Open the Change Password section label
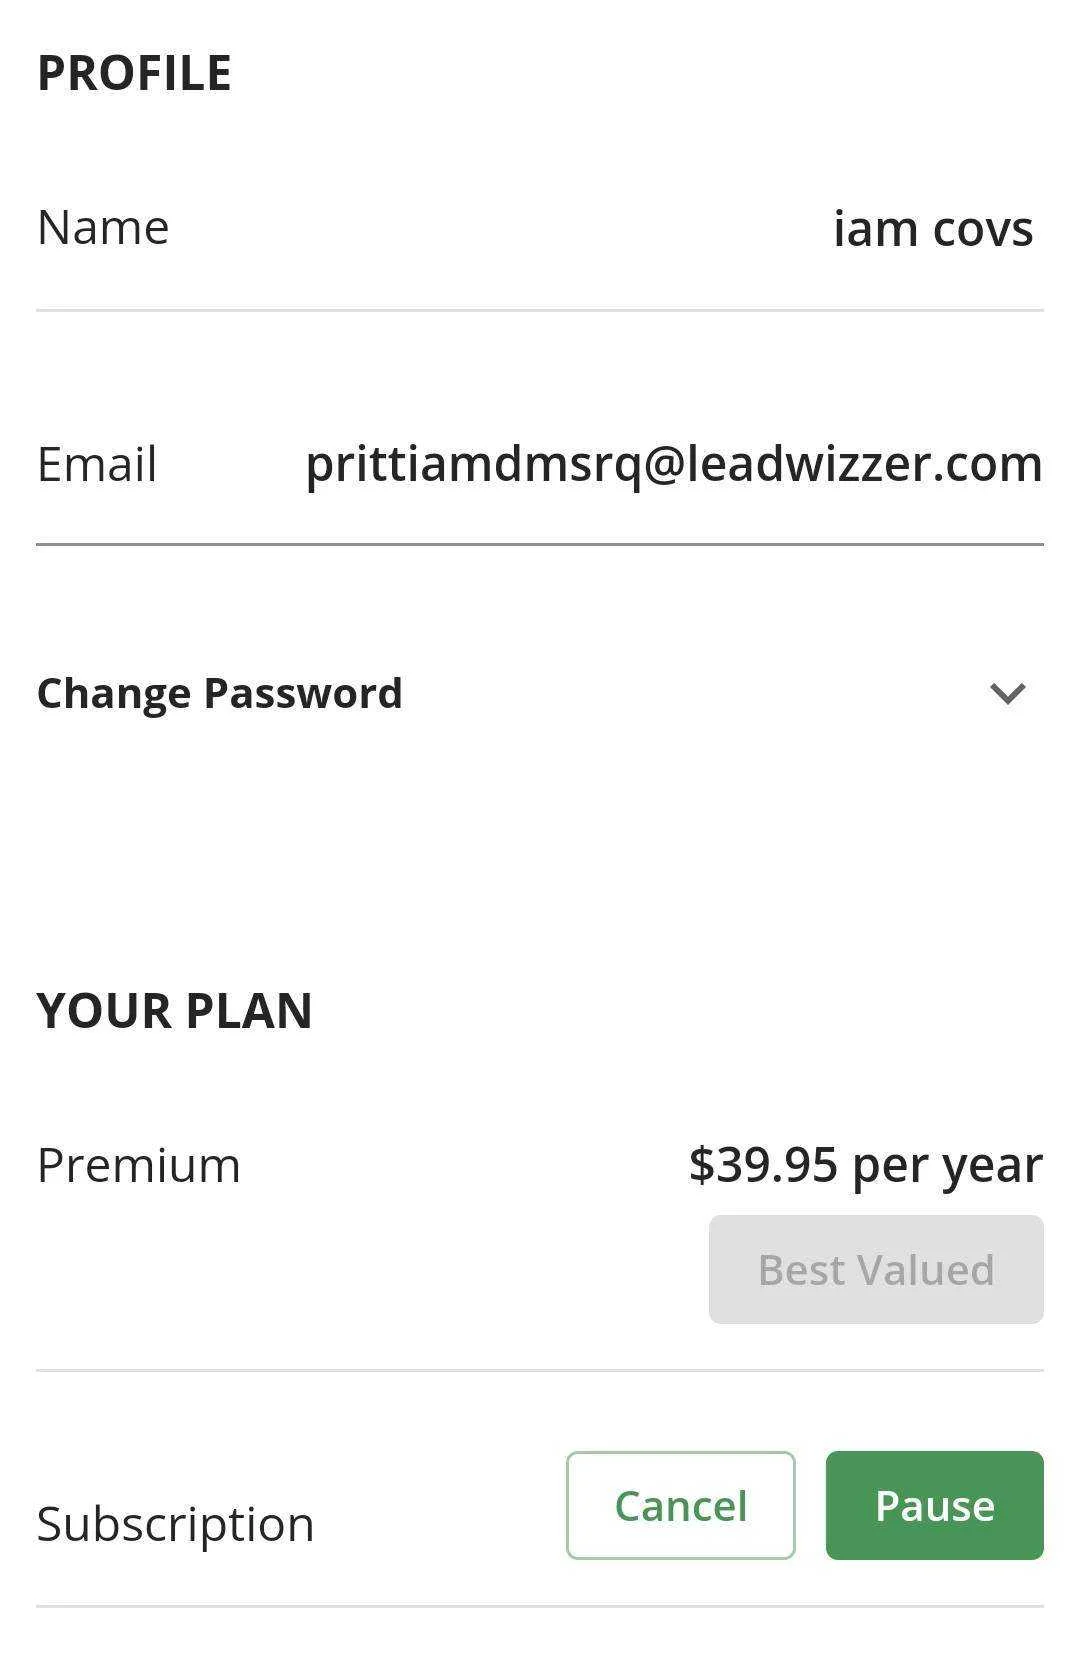Viewport: 1080px width, 1672px height. (x=219, y=693)
